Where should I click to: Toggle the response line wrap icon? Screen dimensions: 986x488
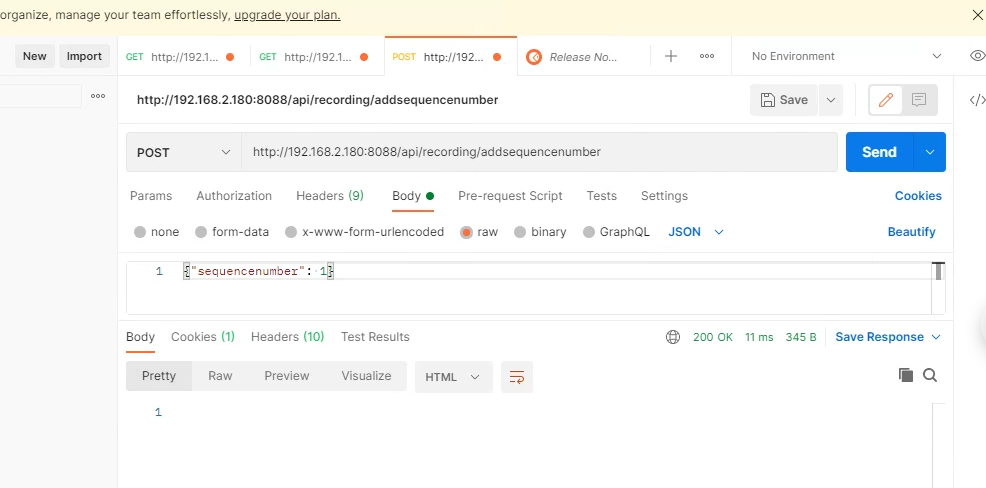click(x=517, y=376)
